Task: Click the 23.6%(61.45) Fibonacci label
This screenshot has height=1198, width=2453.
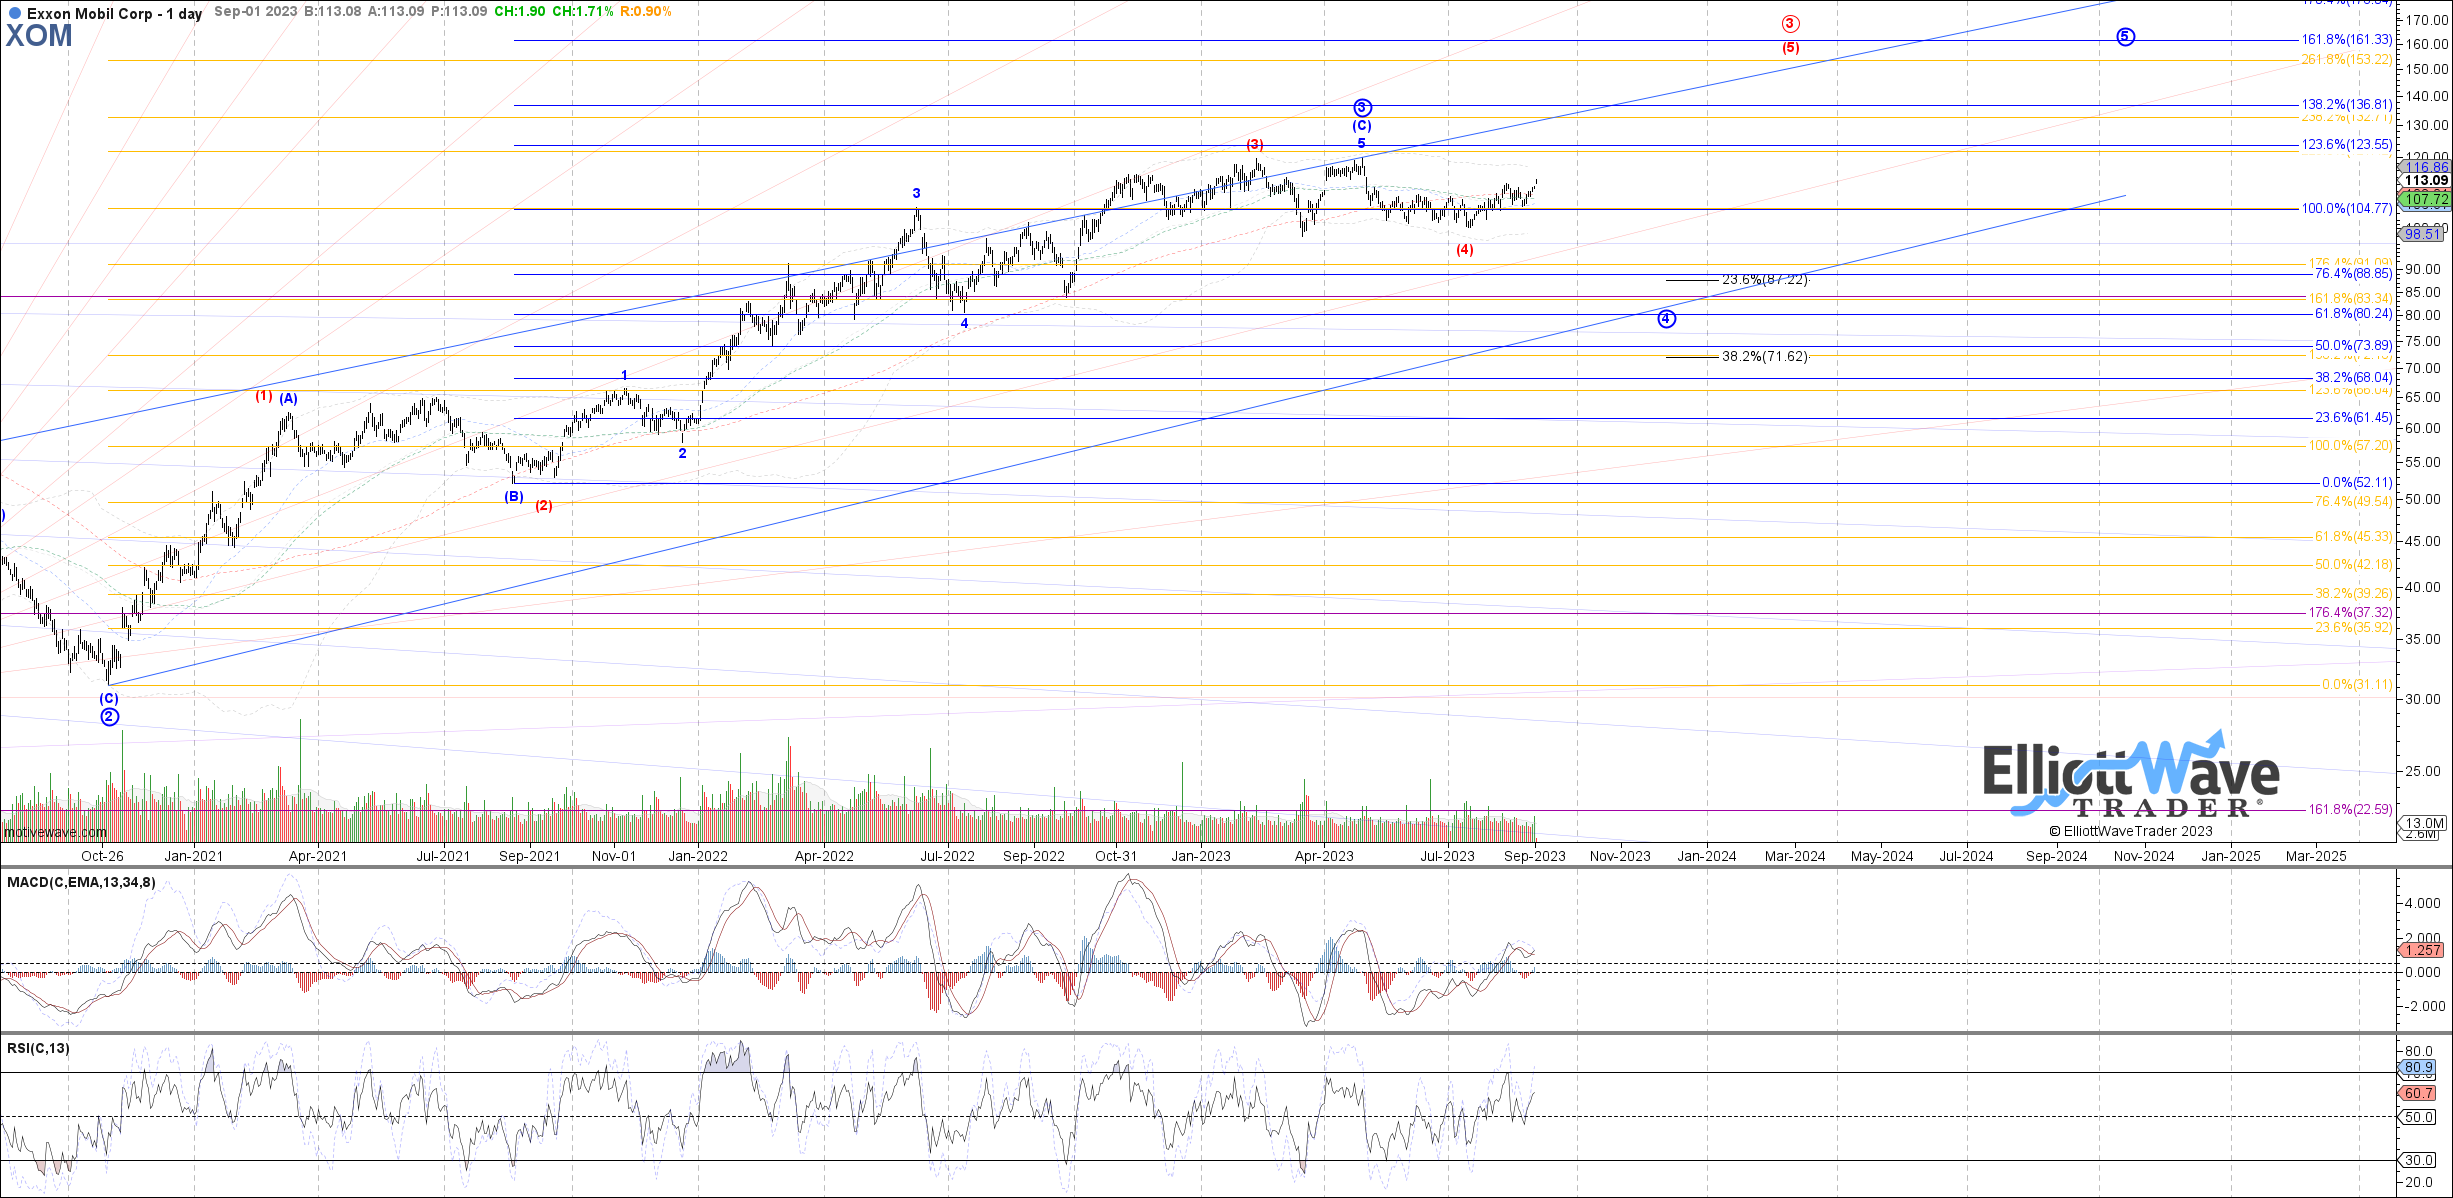Action: pyautogui.click(x=2353, y=418)
